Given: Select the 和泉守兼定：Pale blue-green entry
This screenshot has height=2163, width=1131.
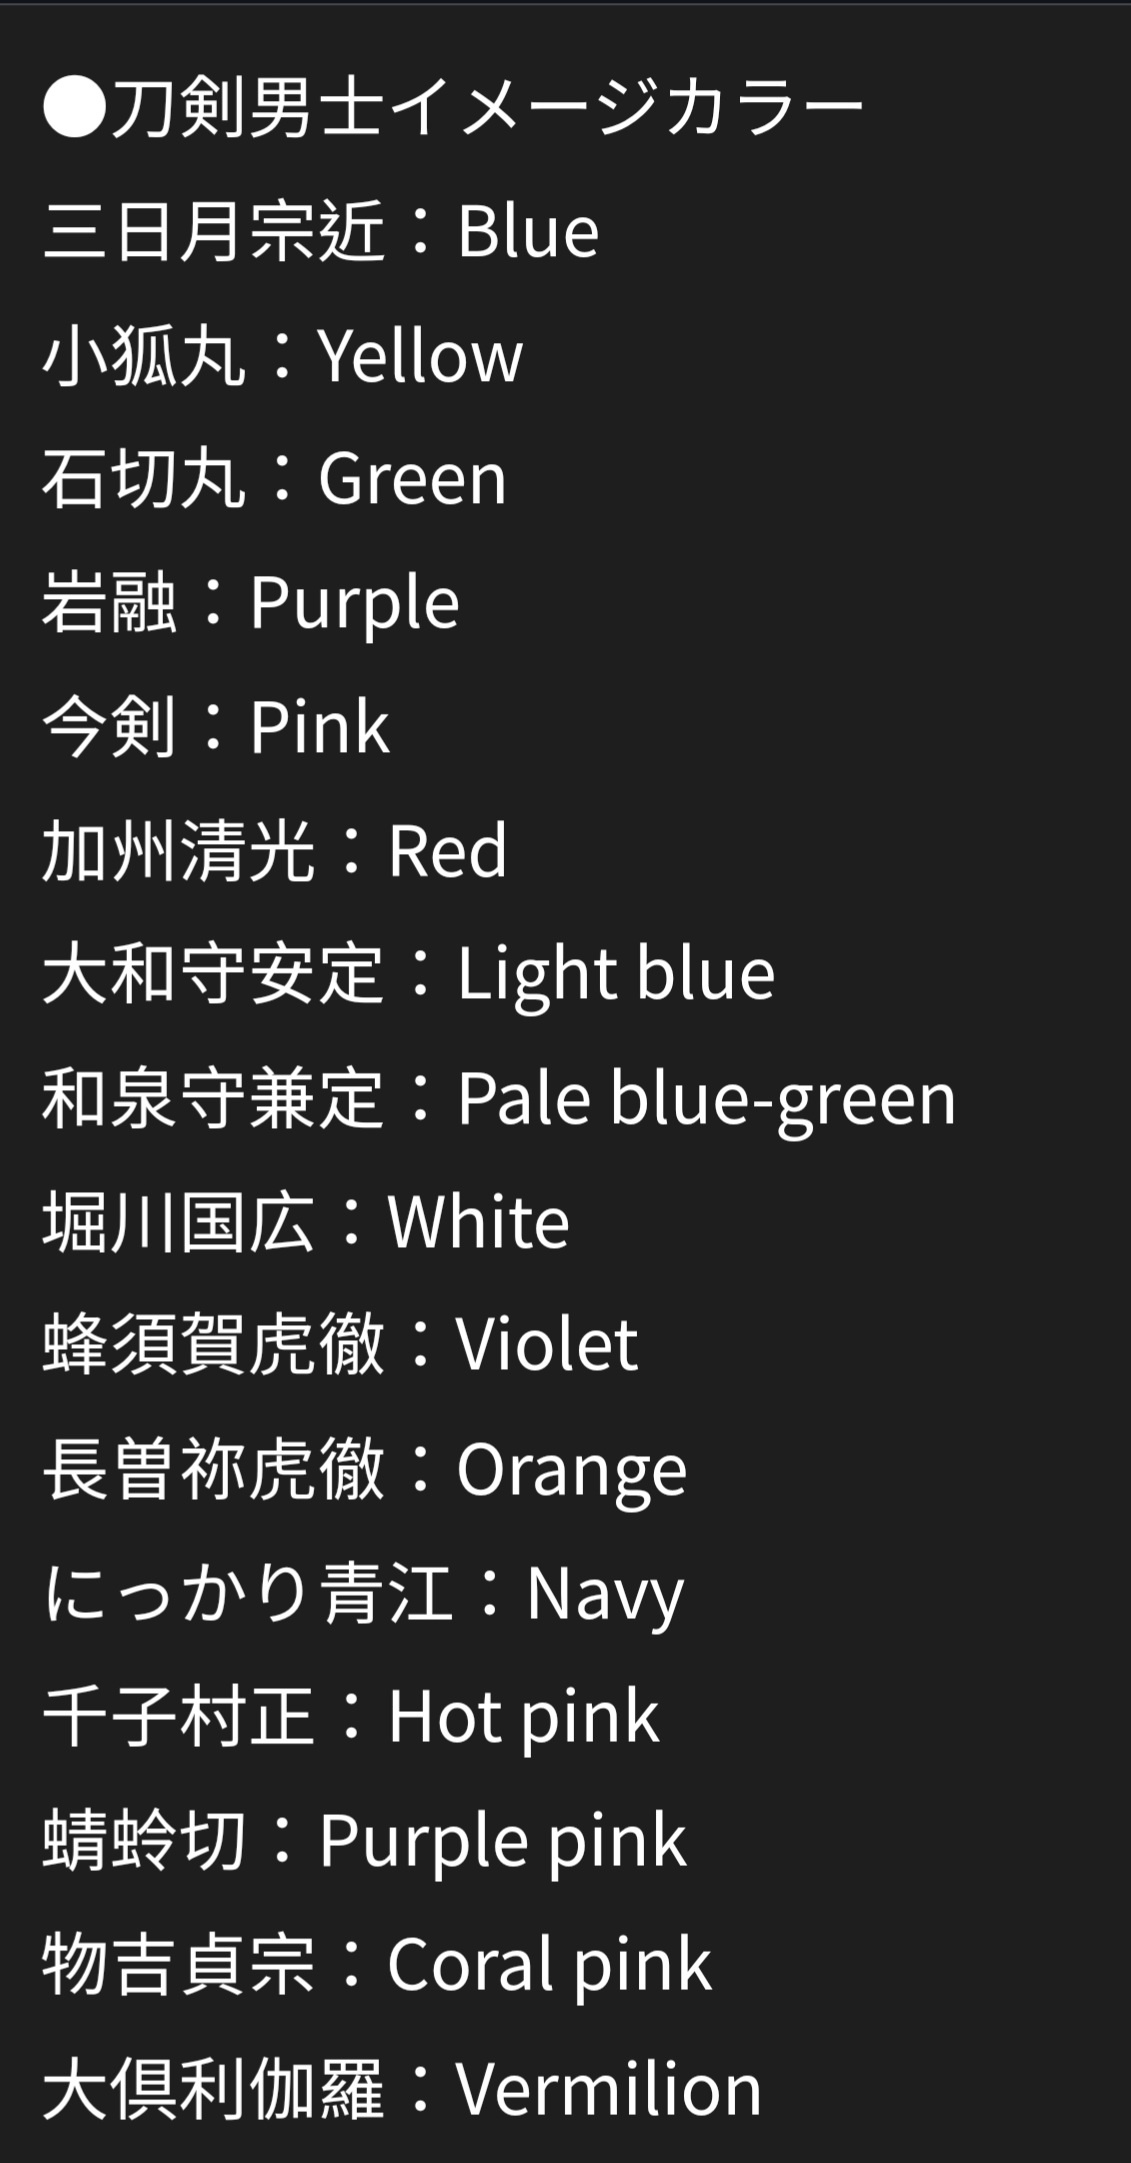Looking at the screenshot, I should click(499, 1098).
